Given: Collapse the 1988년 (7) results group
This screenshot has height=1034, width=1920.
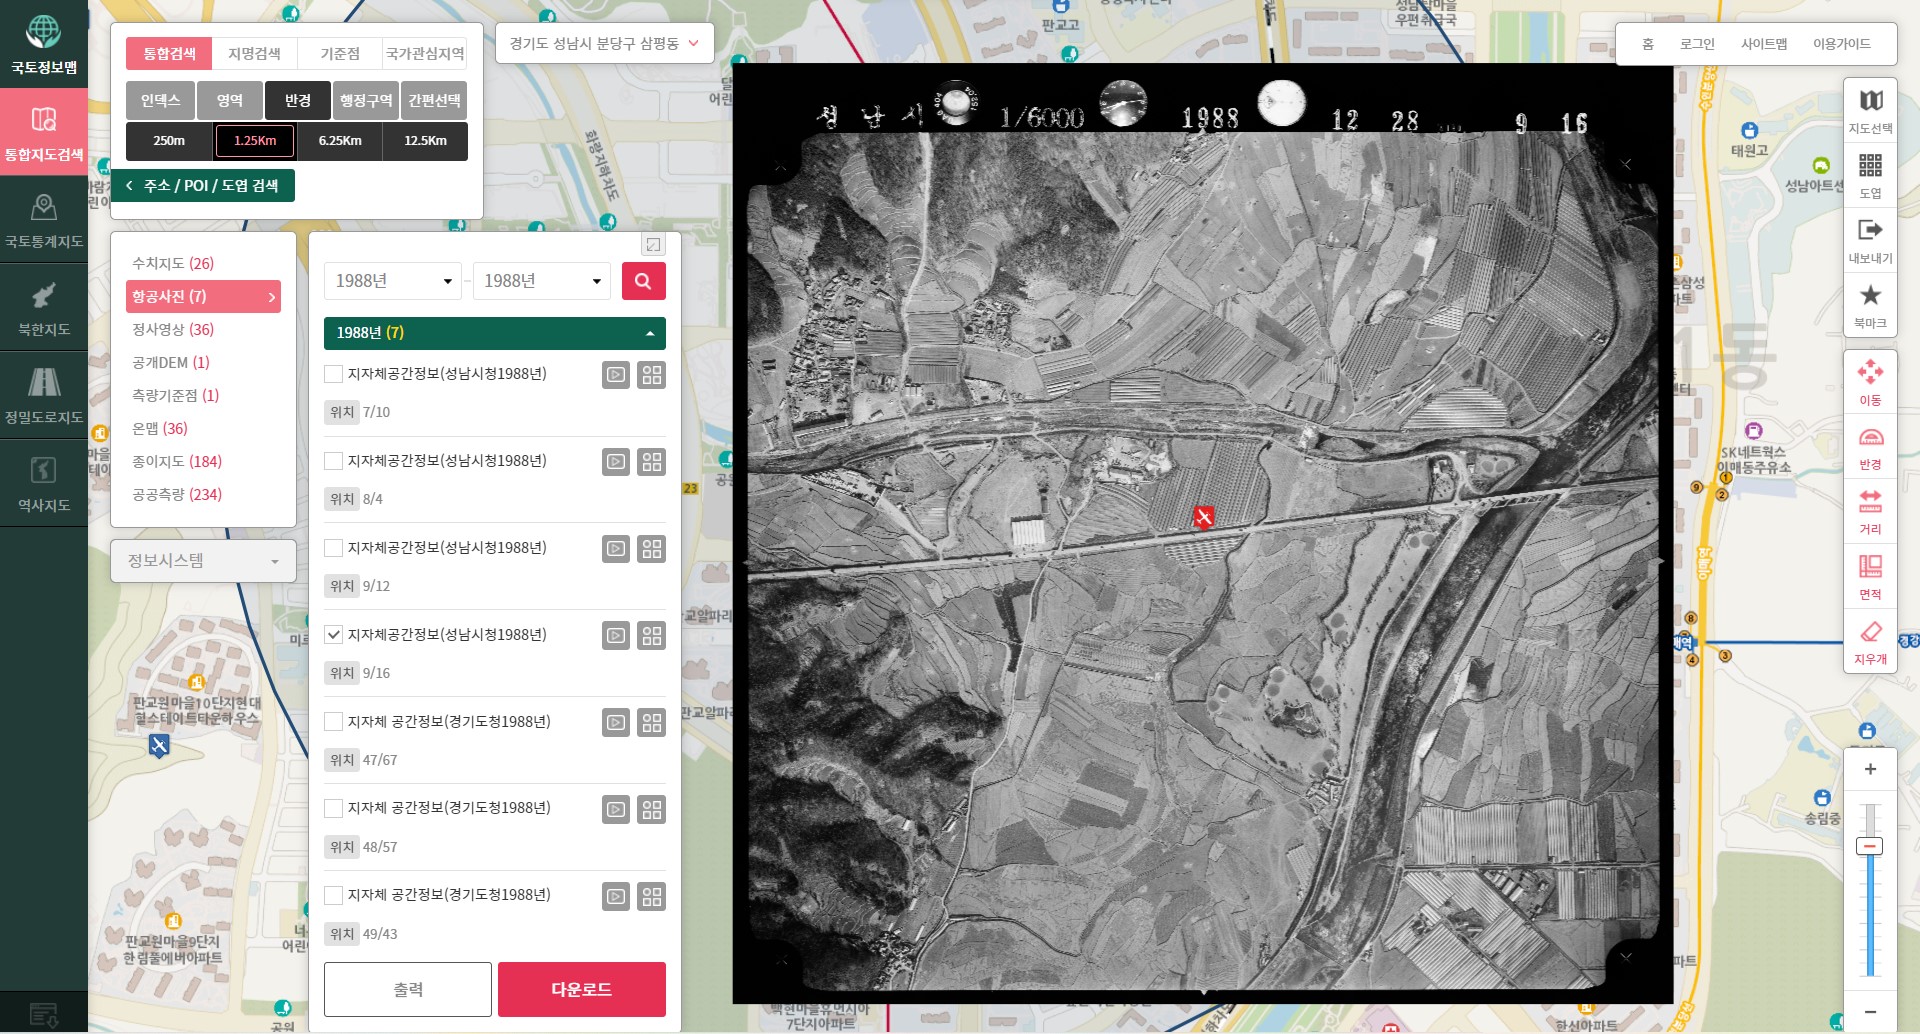Looking at the screenshot, I should 495,333.
